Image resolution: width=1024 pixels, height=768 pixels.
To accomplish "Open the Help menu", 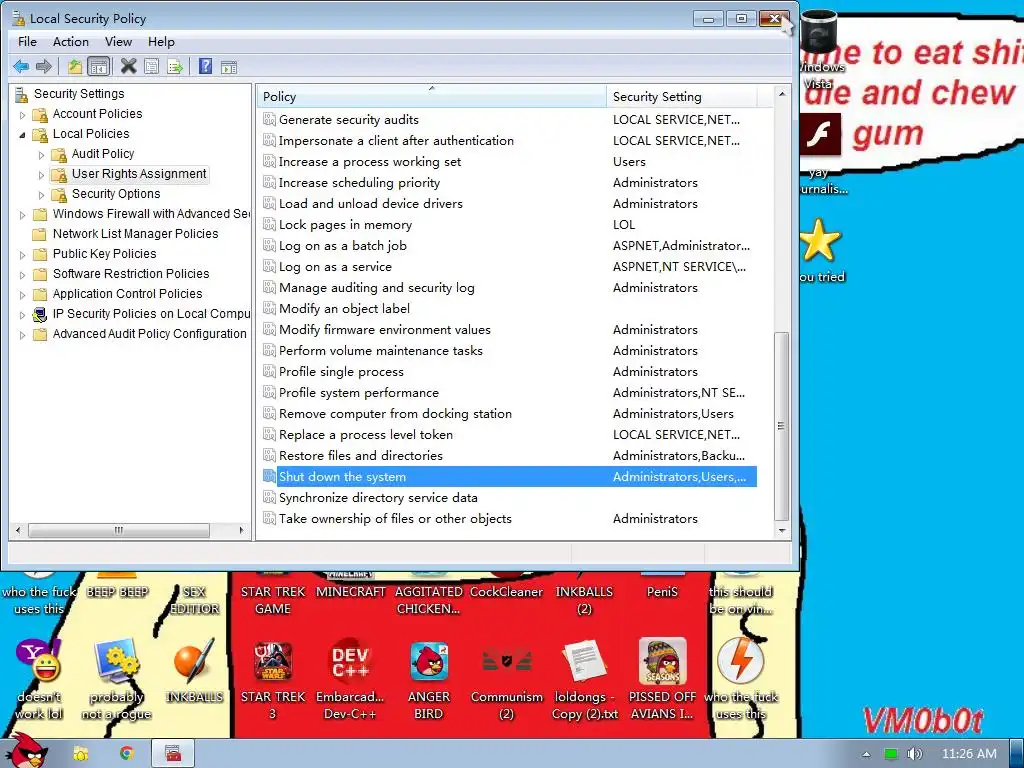I will pyautogui.click(x=161, y=42).
